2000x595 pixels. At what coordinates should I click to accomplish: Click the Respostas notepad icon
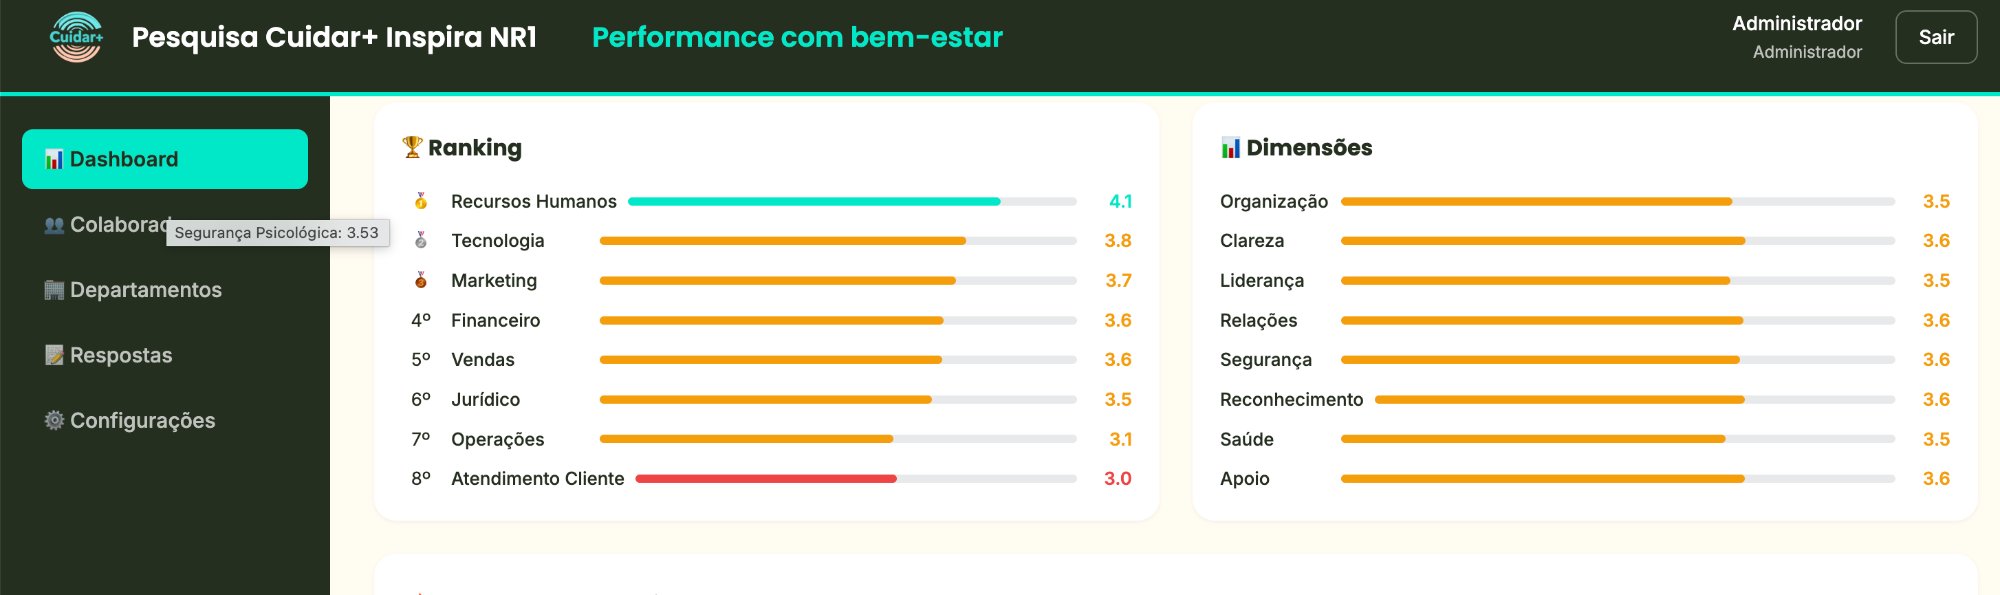tap(54, 355)
